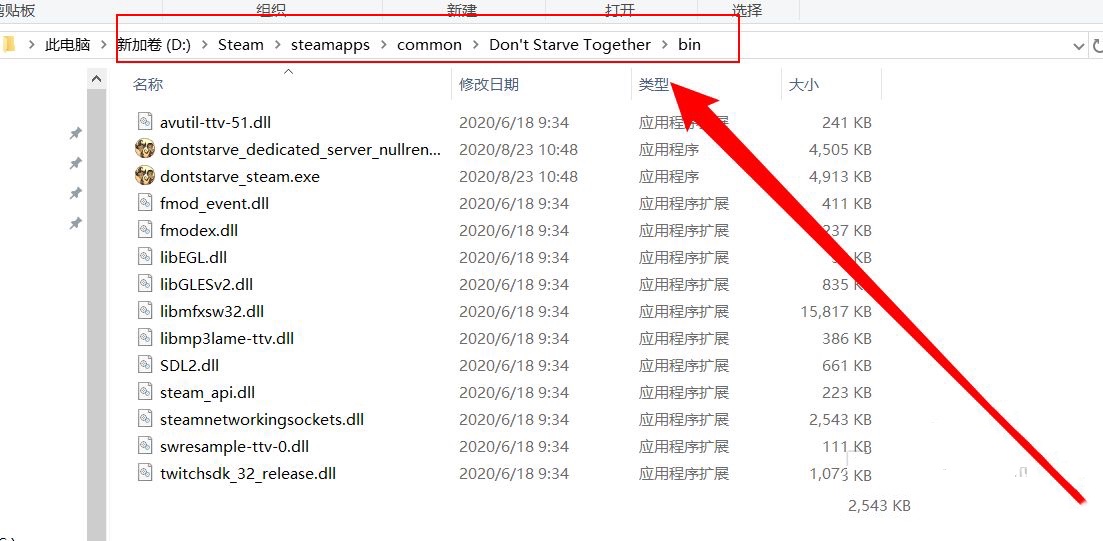Click the steam_api.dll file icon

point(144,392)
